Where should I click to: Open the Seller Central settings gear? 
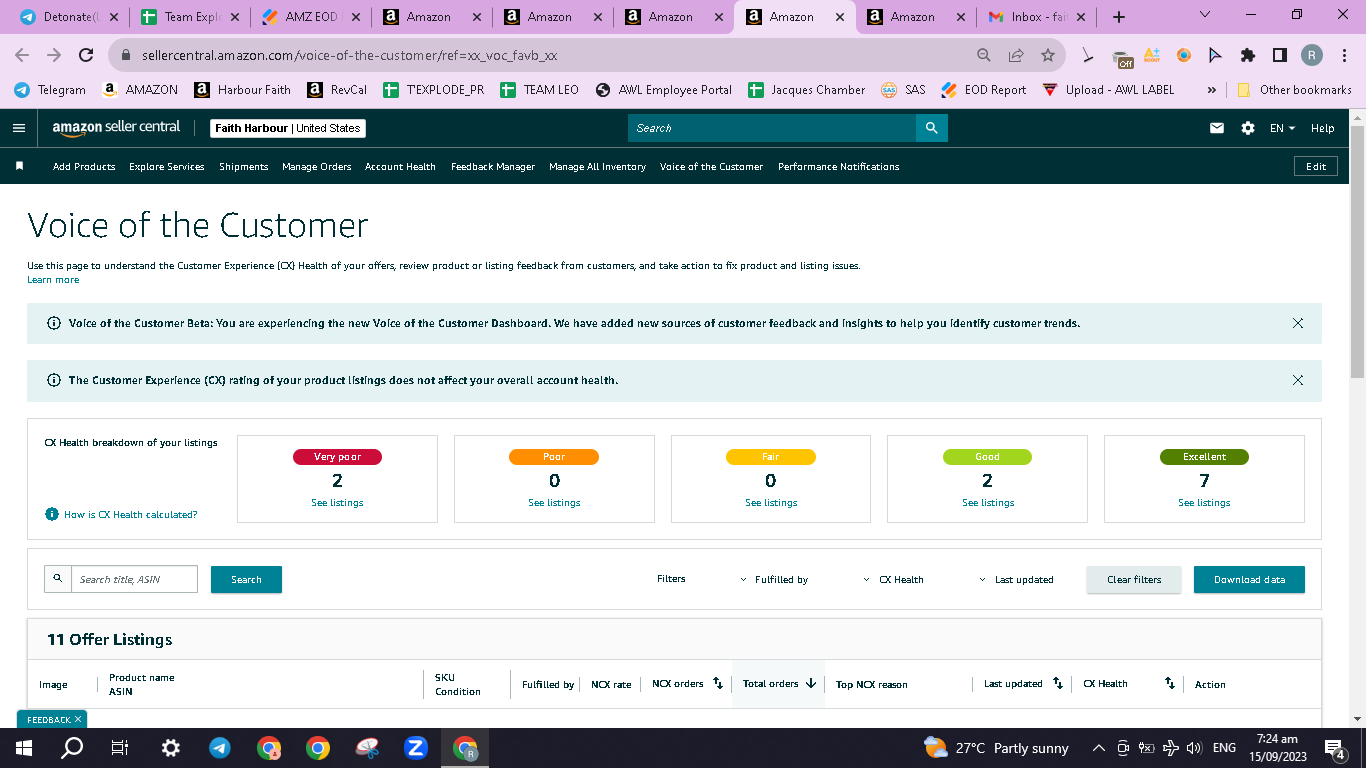1247,128
